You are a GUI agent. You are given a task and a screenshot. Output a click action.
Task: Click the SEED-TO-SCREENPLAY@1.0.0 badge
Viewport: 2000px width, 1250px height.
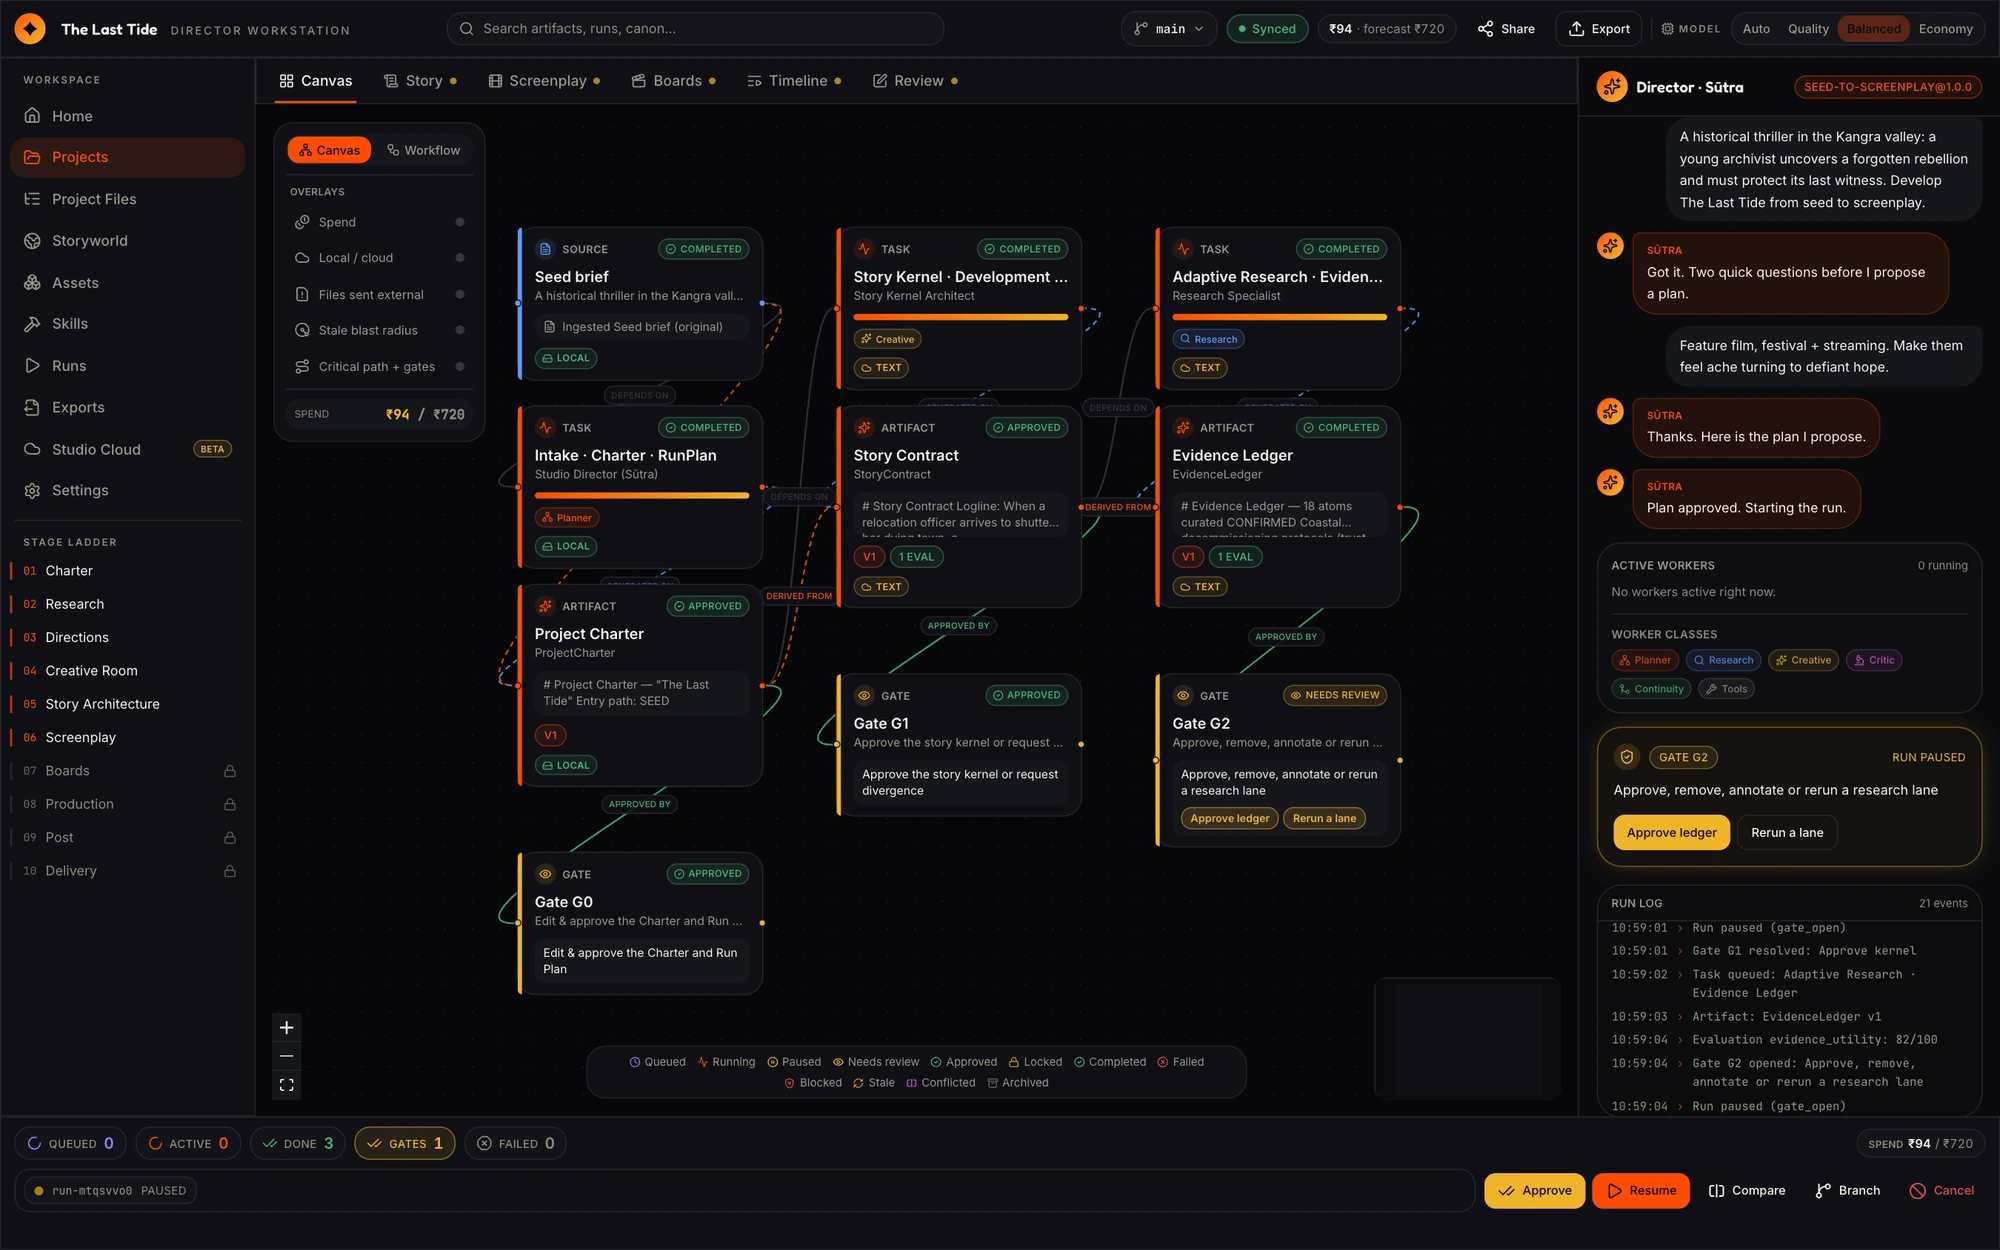click(1888, 87)
